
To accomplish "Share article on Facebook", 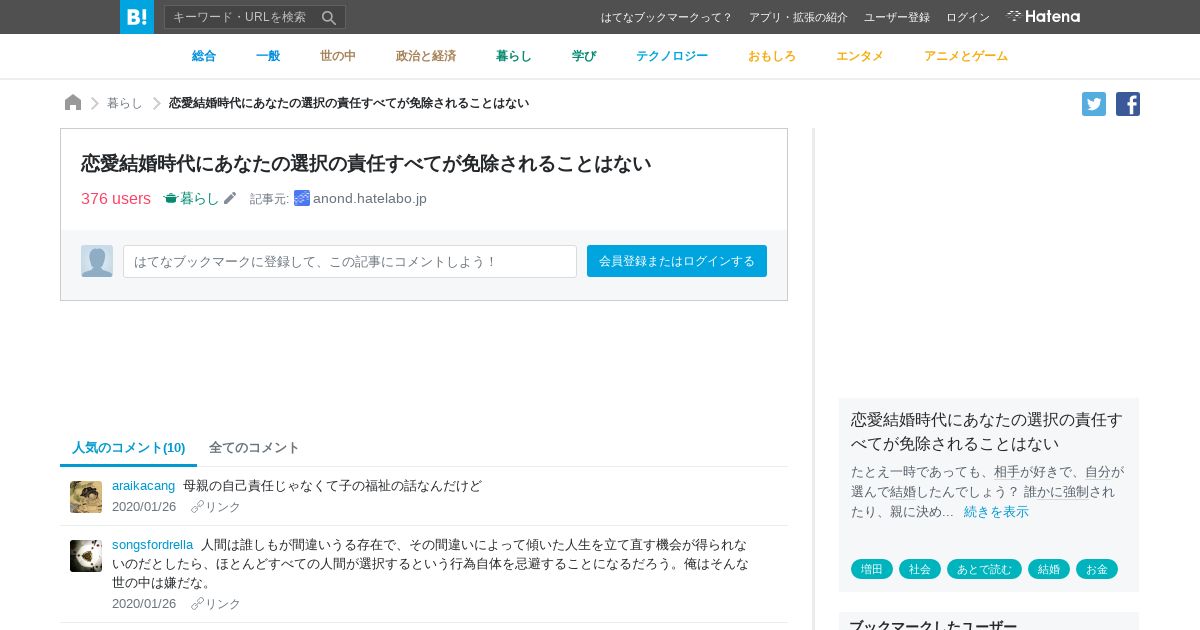I will pyautogui.click(x=1128, y=104).
